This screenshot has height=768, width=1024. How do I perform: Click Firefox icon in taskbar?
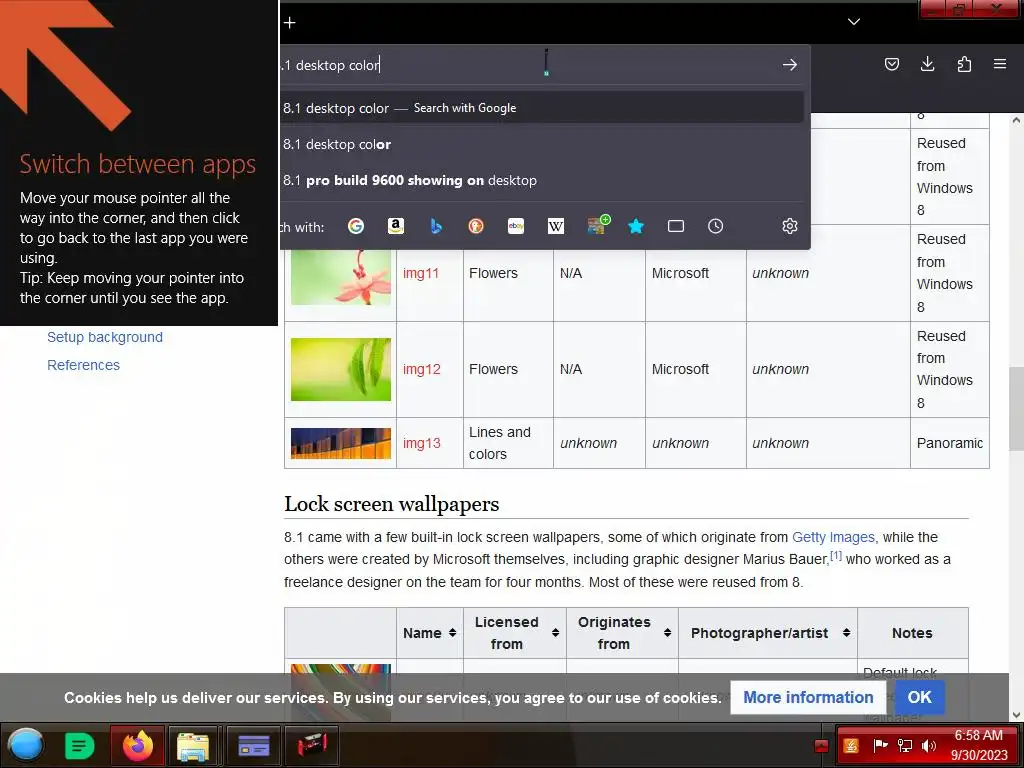point(138,745)
